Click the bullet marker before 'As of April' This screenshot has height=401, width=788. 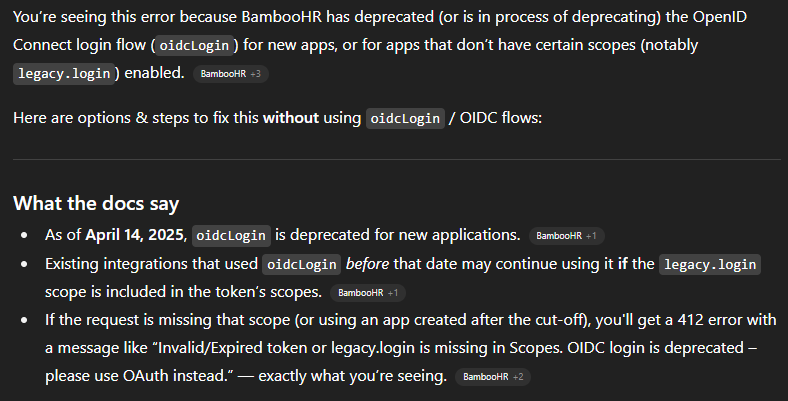point(26,236)
